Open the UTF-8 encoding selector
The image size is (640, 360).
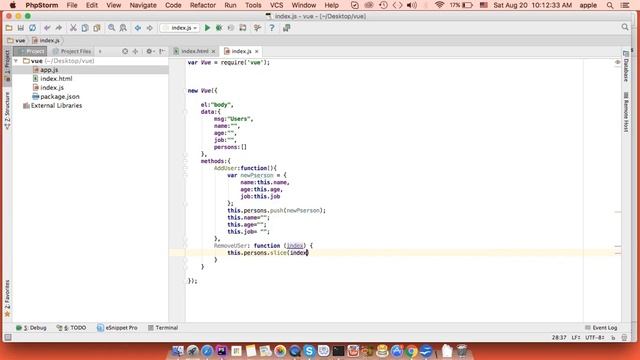[595, 338]
